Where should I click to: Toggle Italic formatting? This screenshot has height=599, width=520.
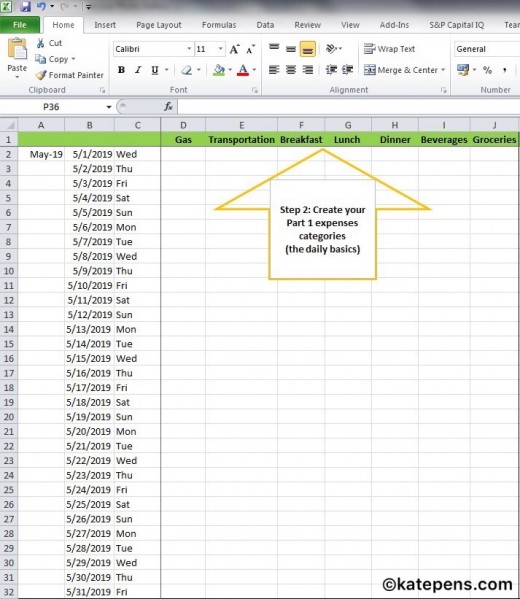138,70
